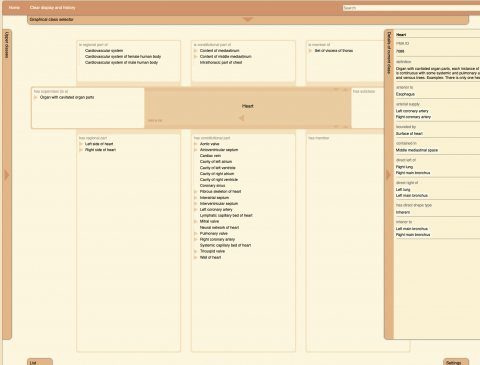This screenshot has width=480, height=365.
Task: Open the List tab at bottom
Action: pos(40,362)
